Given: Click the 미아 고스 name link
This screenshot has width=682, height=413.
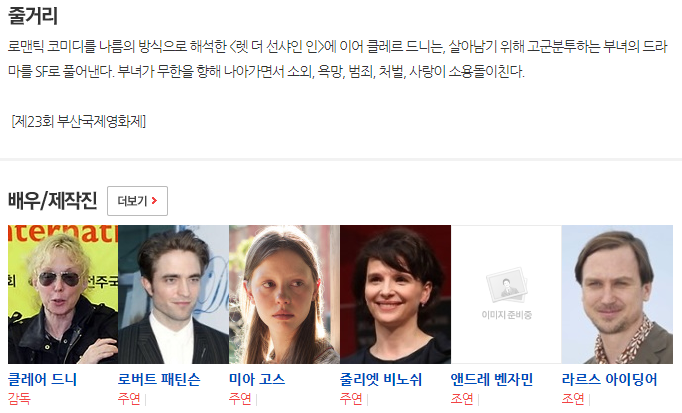Looking at the screenshot, I should click(257, 380).
